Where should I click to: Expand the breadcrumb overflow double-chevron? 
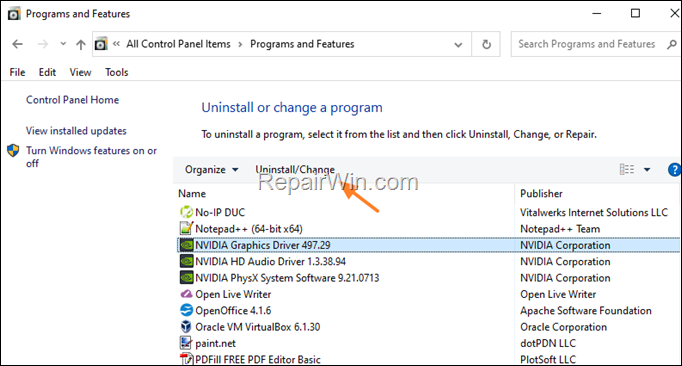pyautogui.click(x=116, y=44)
